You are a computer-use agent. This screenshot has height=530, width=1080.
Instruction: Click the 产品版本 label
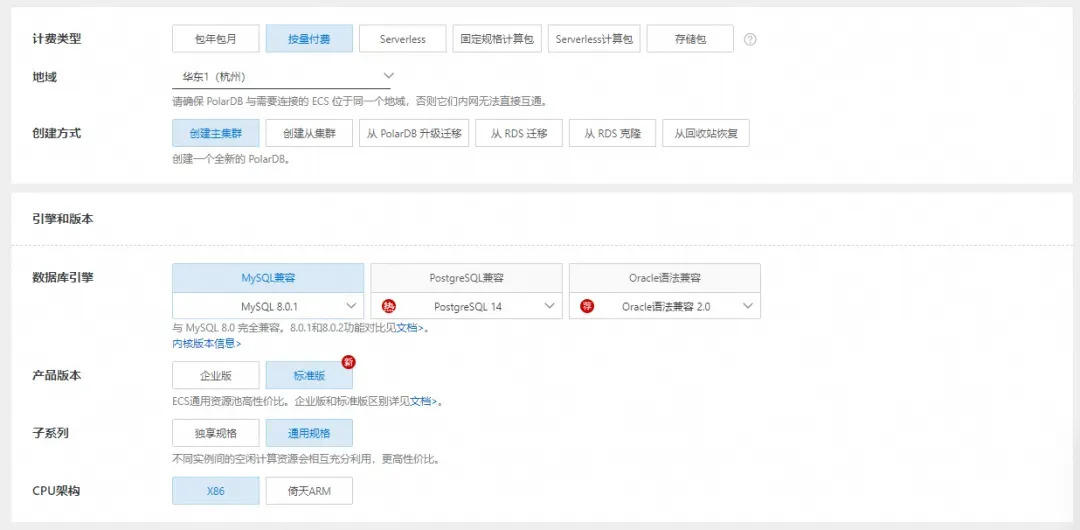(56, 376)
